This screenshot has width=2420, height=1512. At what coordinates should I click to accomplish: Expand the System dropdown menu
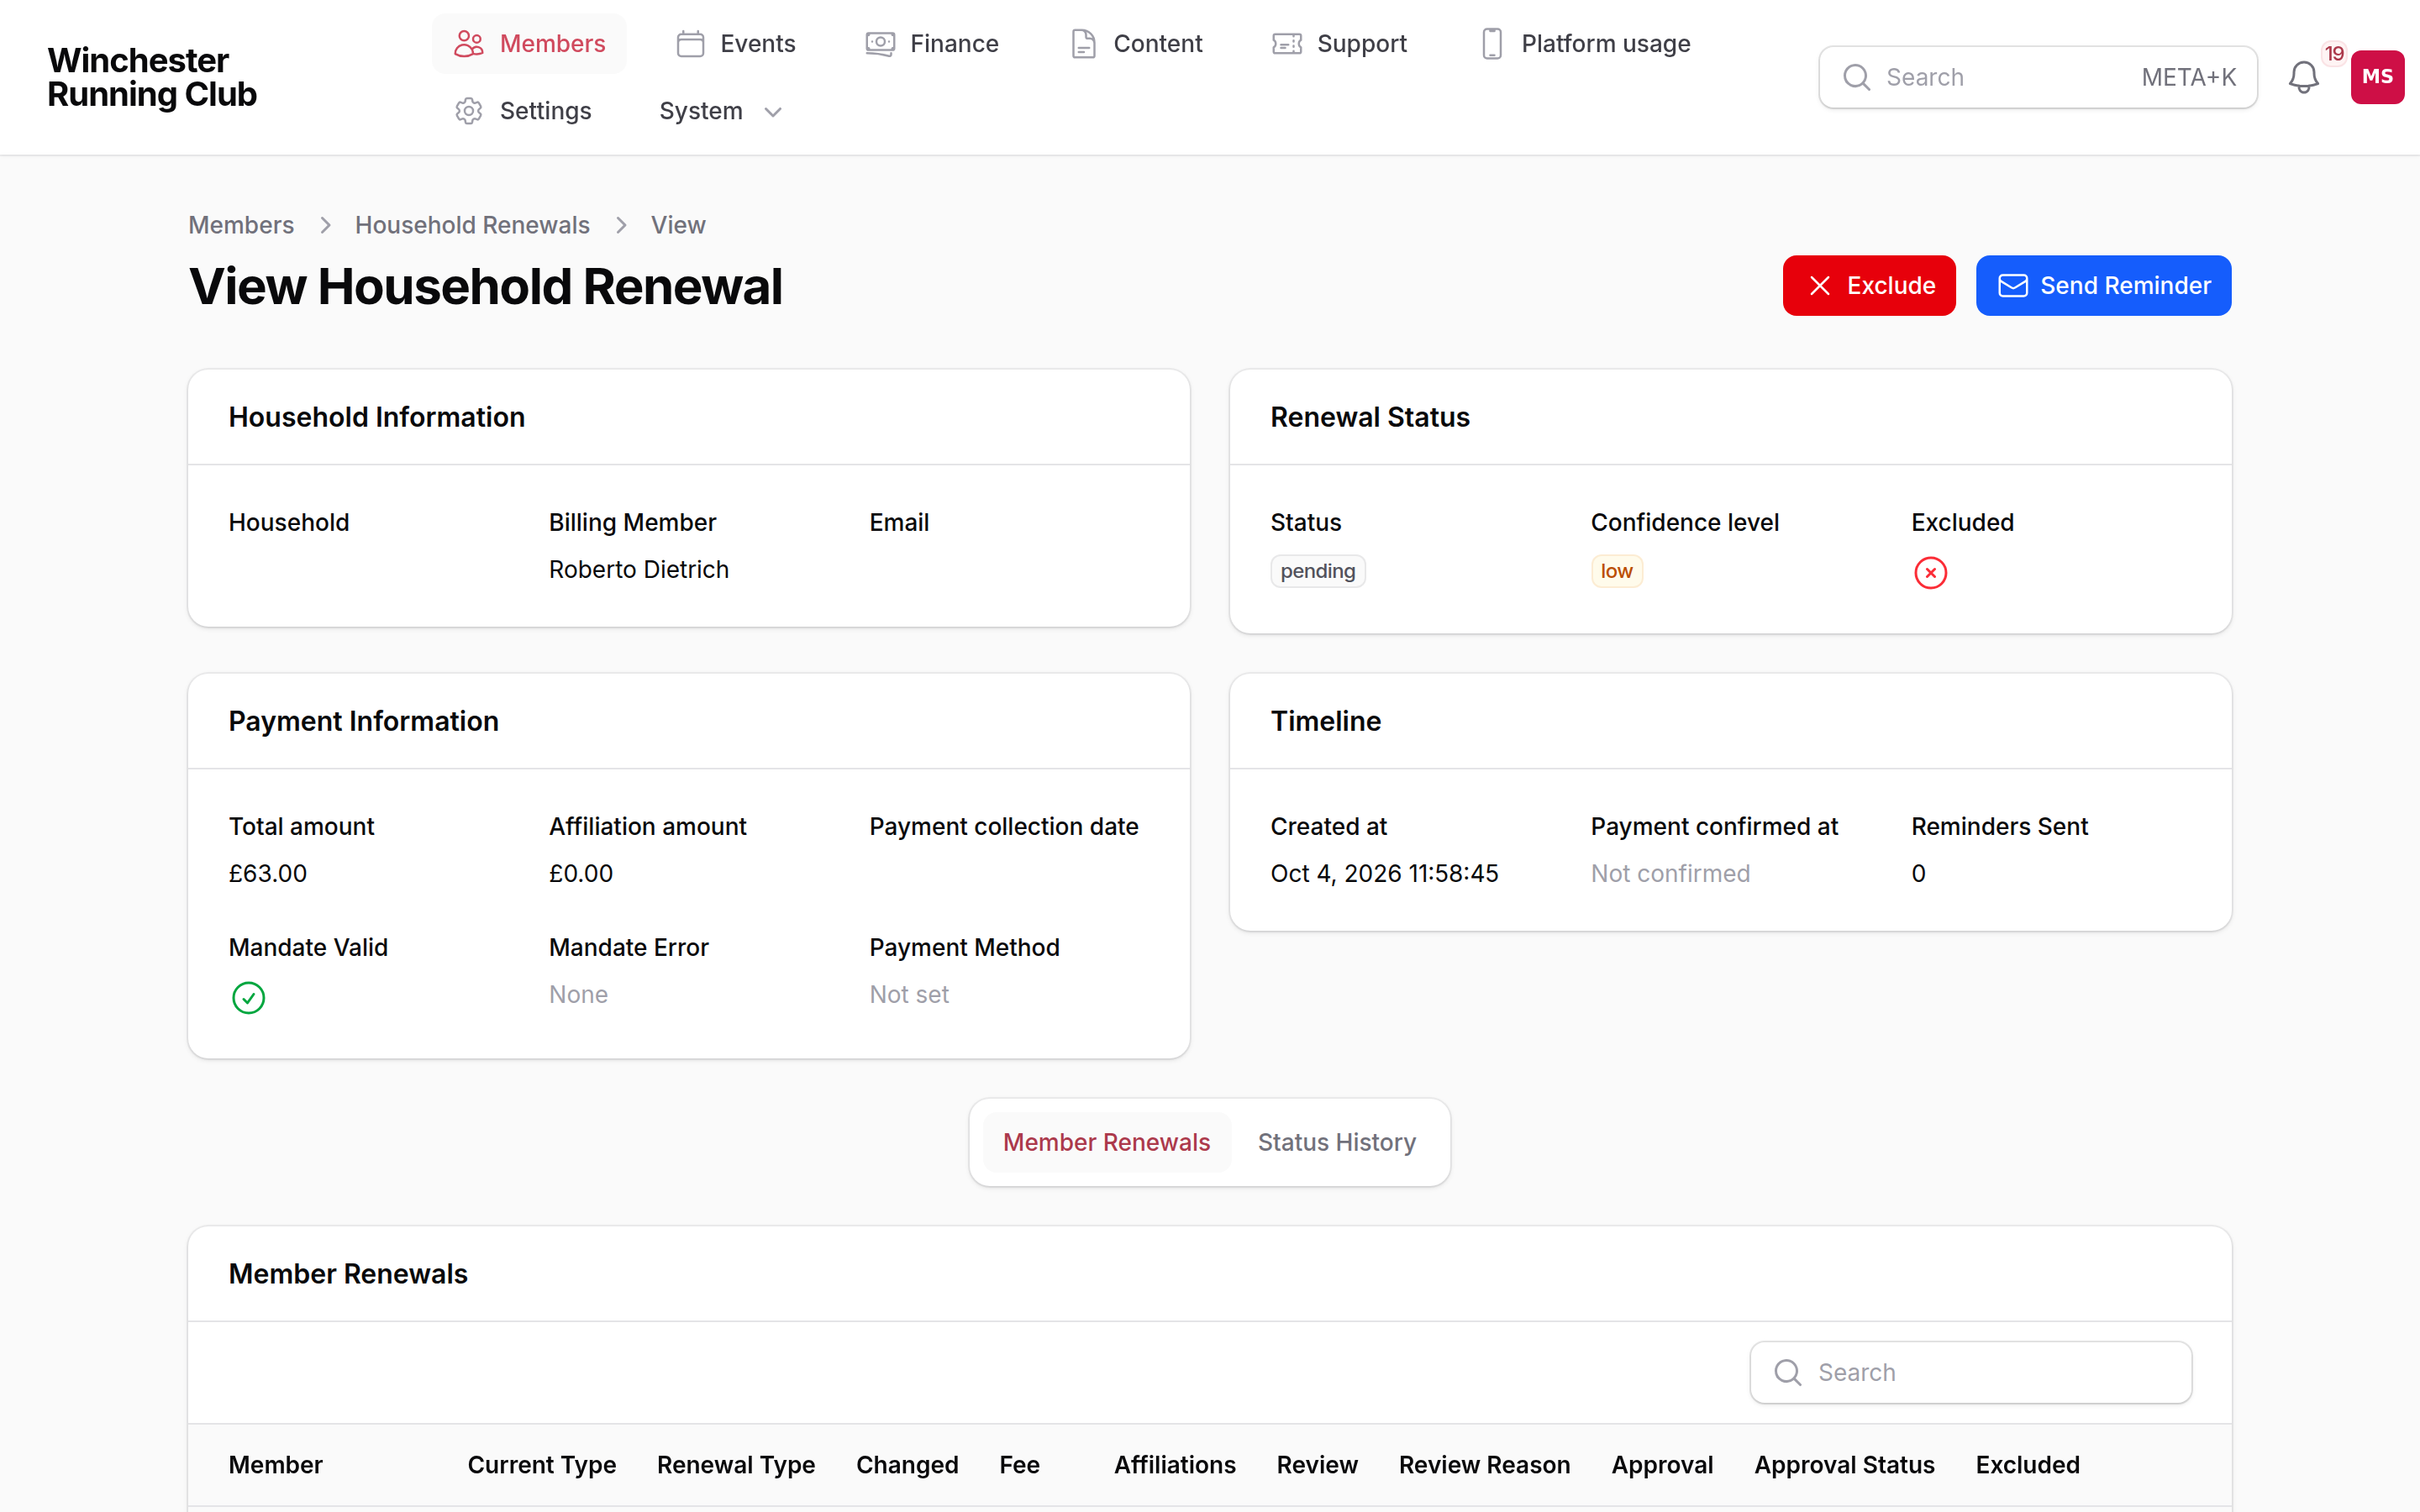point(720,111)
